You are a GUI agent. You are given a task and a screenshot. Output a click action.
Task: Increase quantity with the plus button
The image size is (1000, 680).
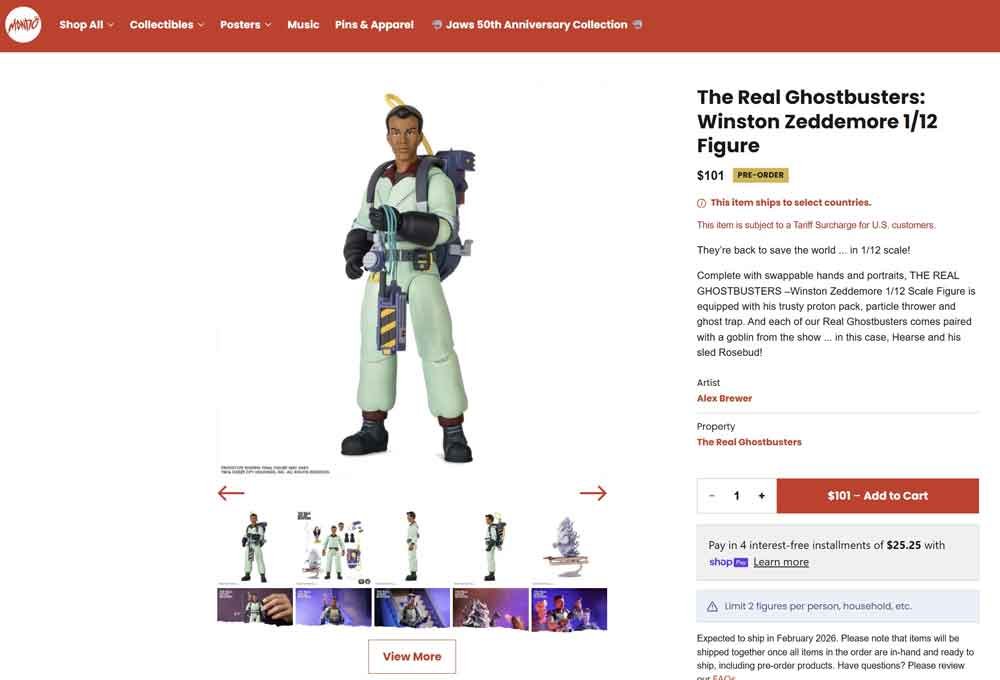tap(761, 496)
